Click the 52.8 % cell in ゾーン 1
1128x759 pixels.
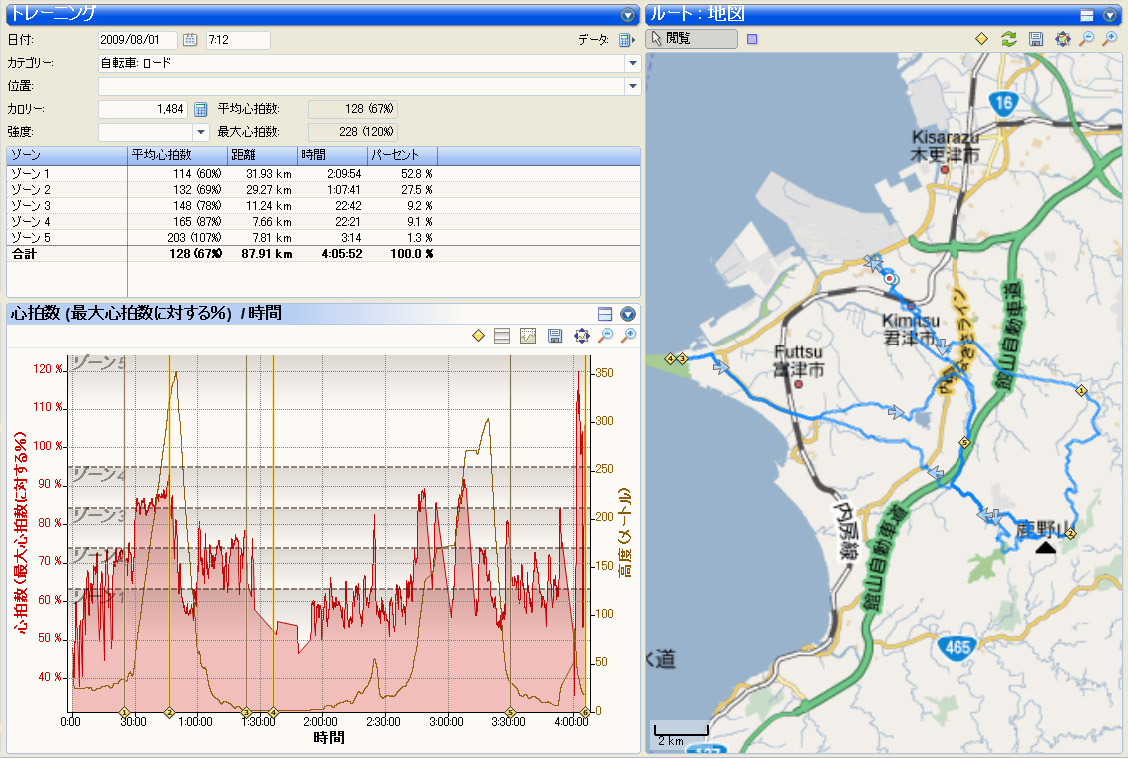[417, 174]
